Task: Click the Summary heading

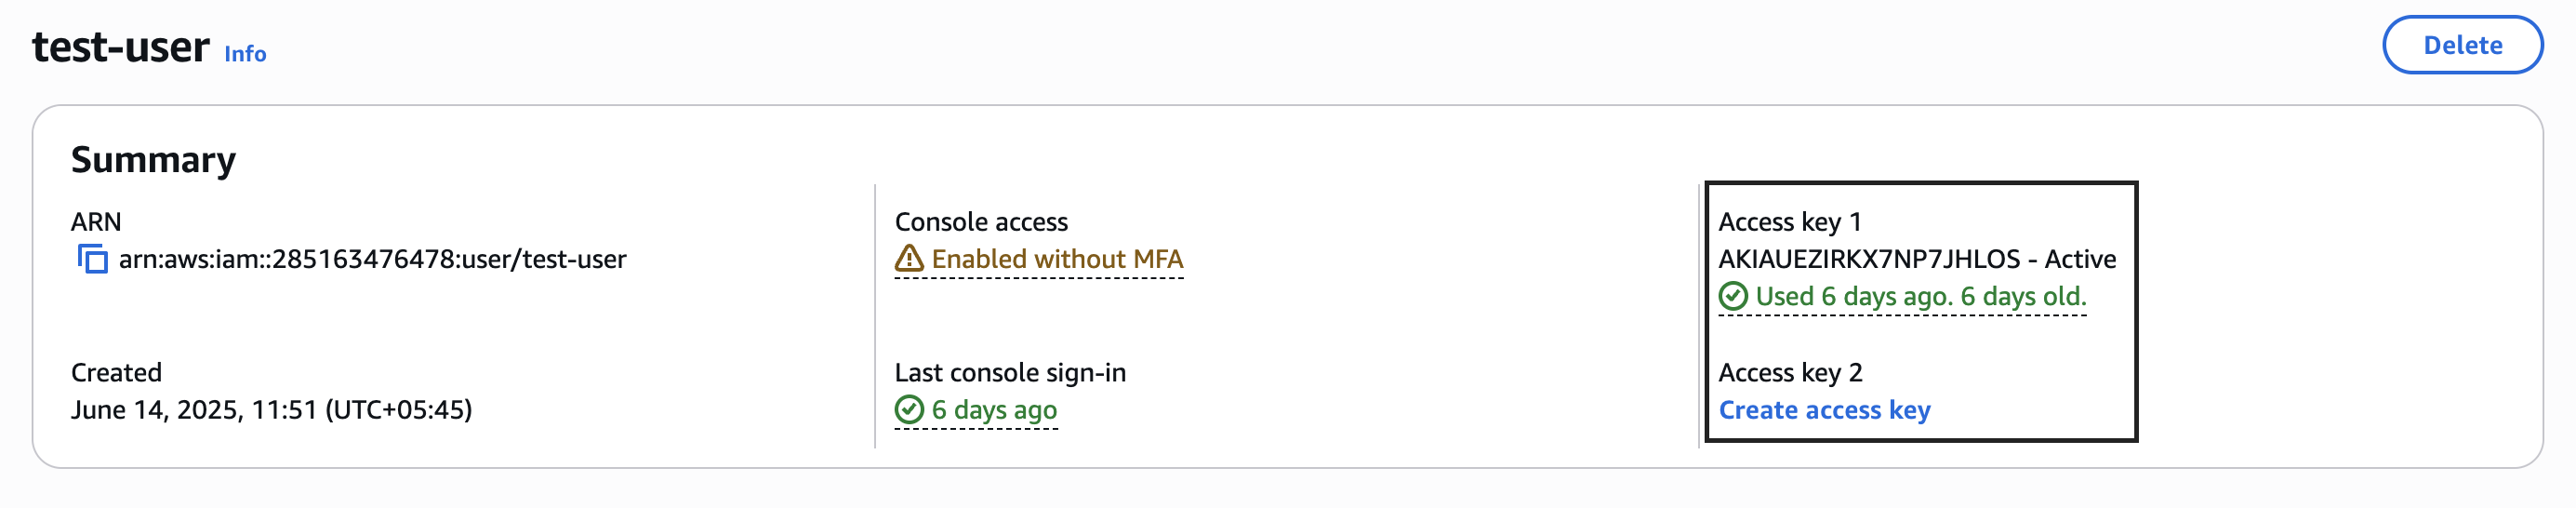Action: point(153,160)
